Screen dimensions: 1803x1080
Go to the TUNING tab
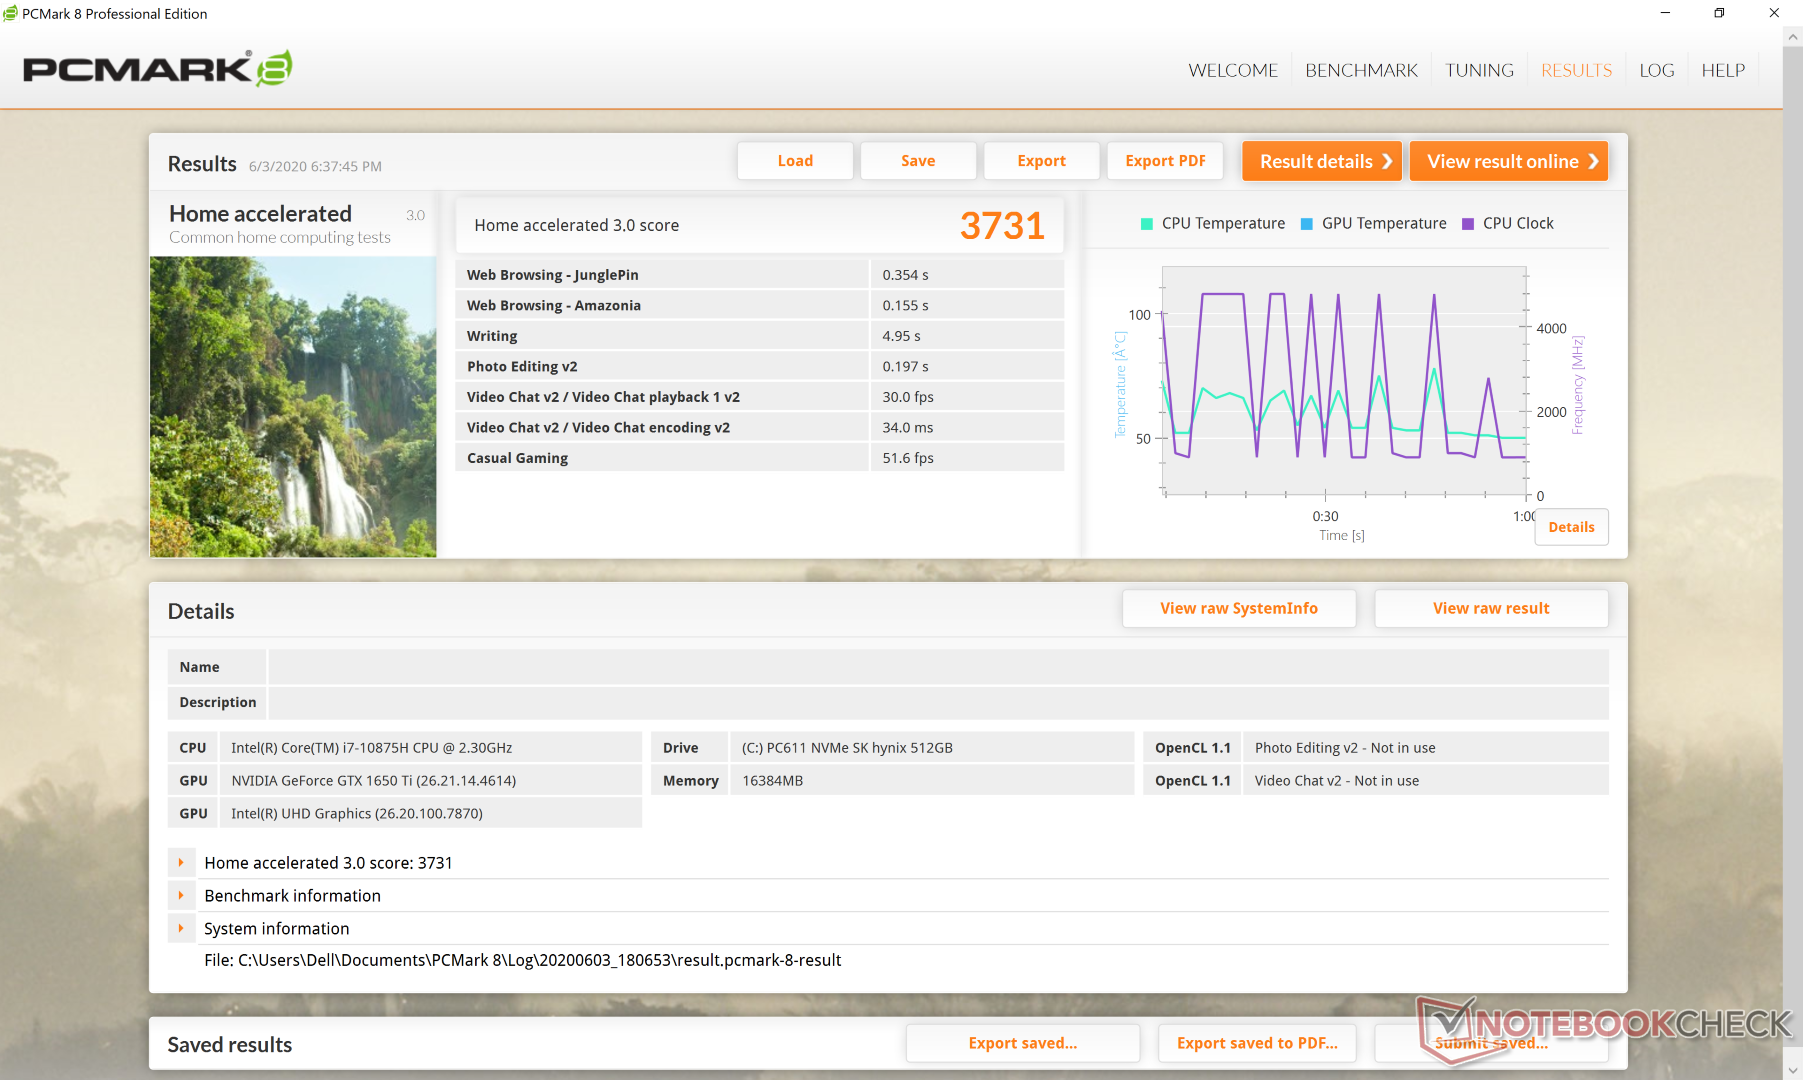1479,70
